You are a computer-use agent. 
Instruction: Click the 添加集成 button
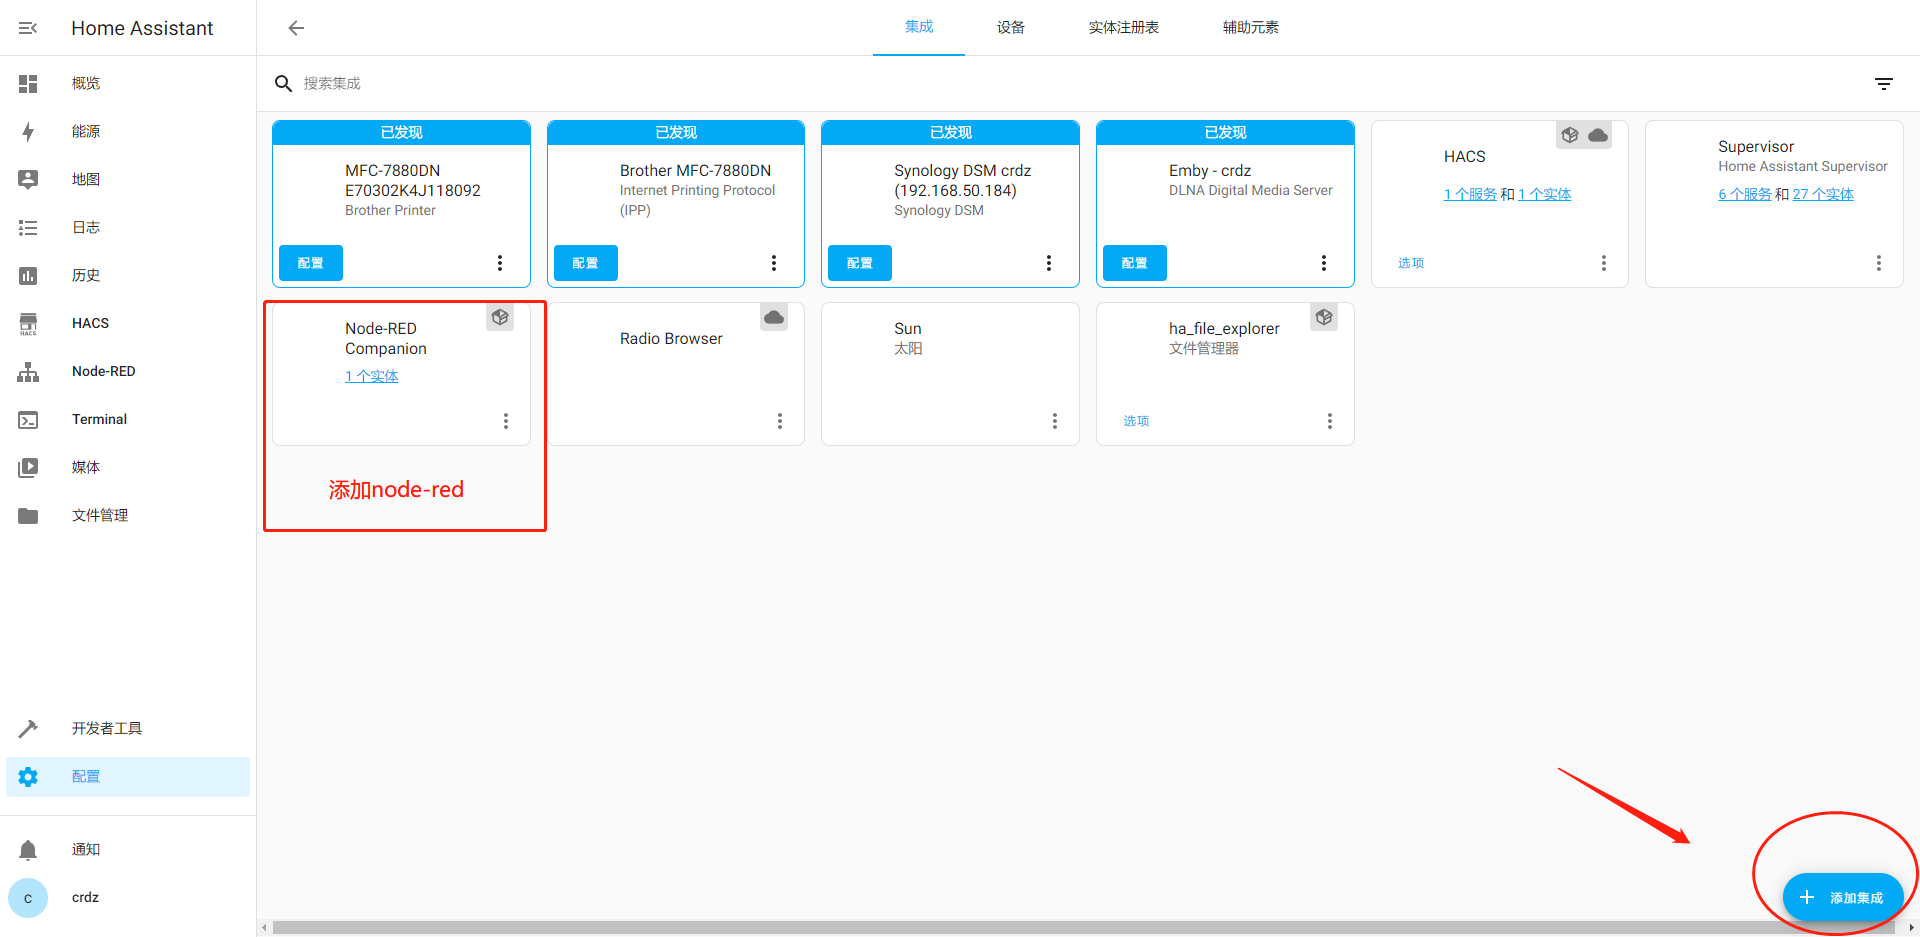coord(1843,897)
